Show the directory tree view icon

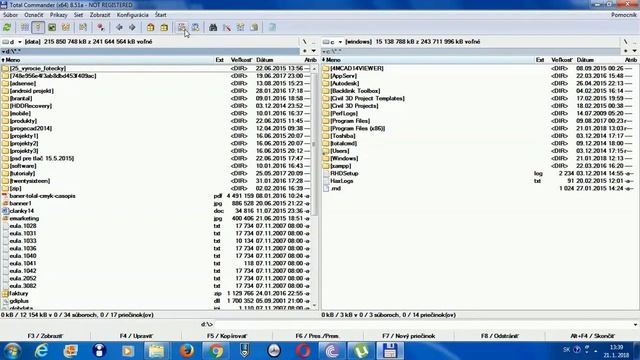click(66, 27)
